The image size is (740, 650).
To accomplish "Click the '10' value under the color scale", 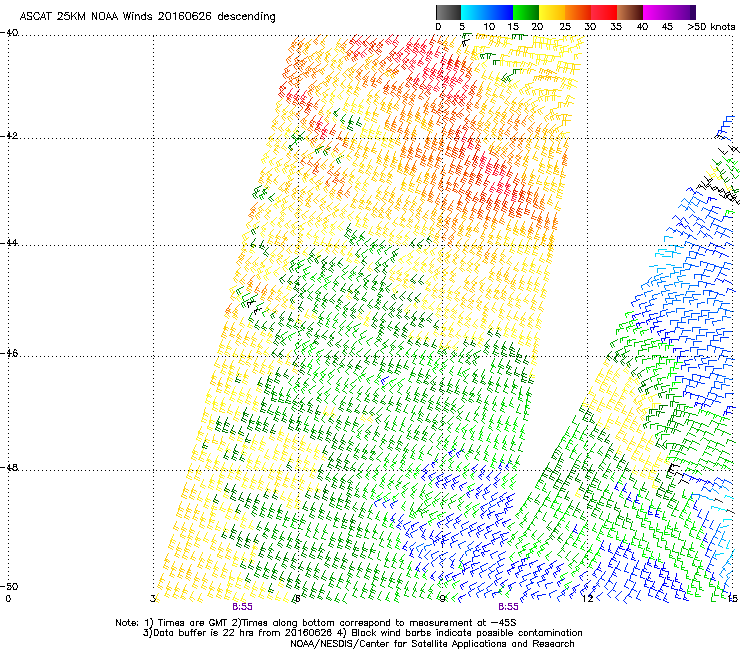I will (489, 27).
